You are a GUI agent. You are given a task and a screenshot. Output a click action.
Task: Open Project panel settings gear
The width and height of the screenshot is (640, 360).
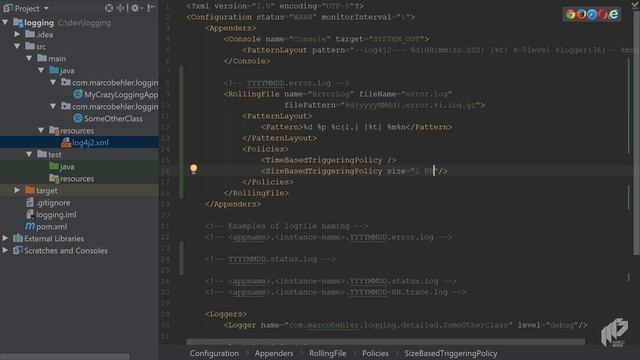tap(135, 8)
